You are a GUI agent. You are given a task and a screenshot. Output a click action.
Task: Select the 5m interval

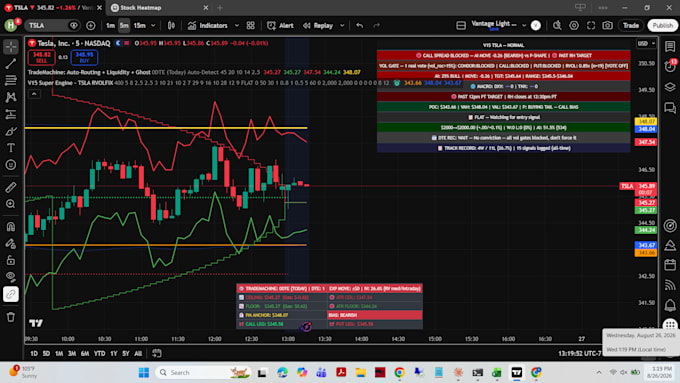pos(124,26)
